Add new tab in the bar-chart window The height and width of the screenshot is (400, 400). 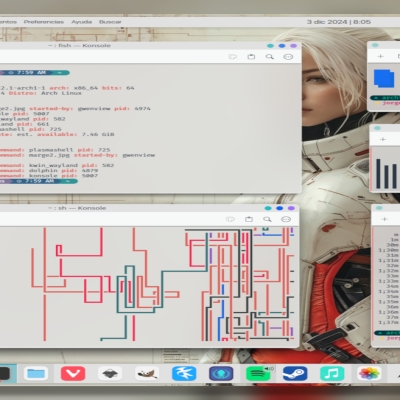[383, 139]
